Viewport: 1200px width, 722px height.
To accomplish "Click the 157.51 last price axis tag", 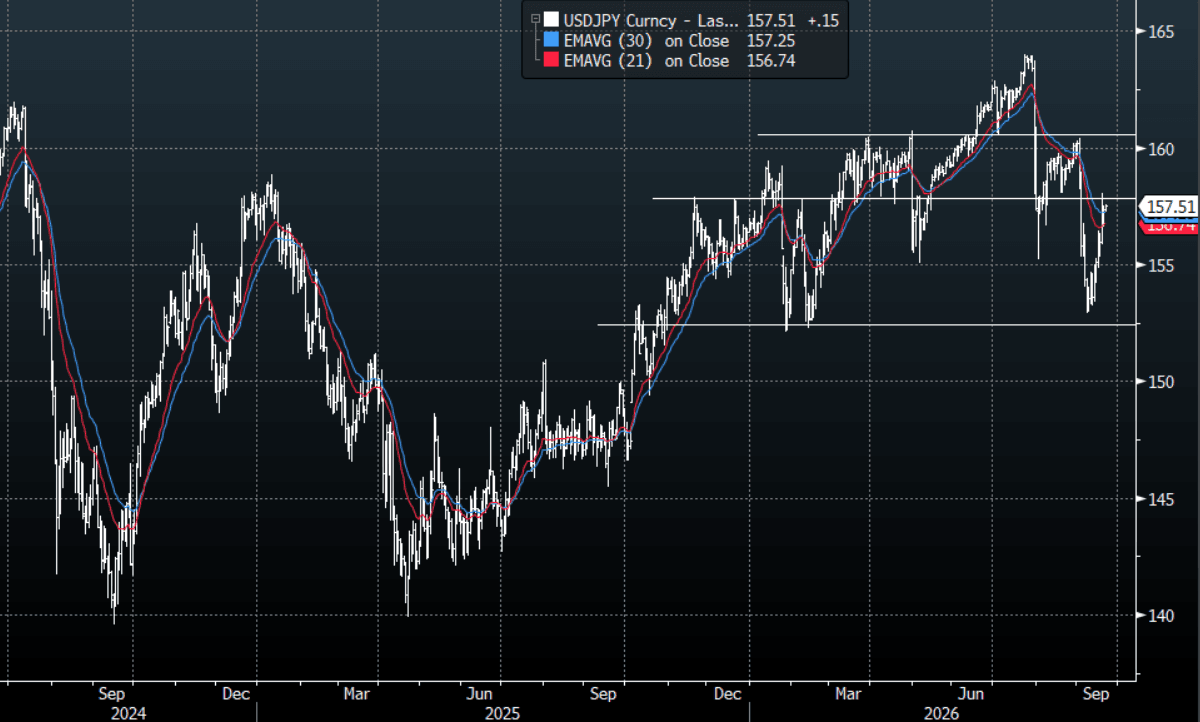I will click(x=1169, y=207).
